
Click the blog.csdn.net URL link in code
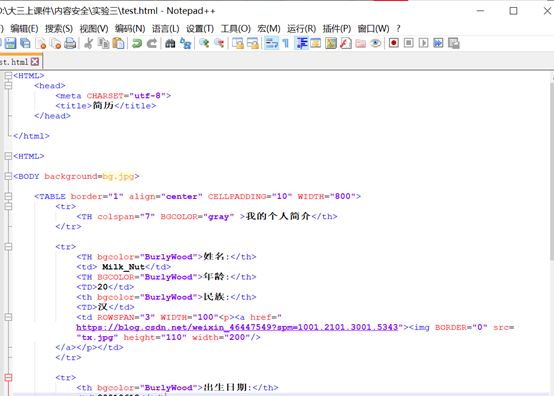click(237, 327)
